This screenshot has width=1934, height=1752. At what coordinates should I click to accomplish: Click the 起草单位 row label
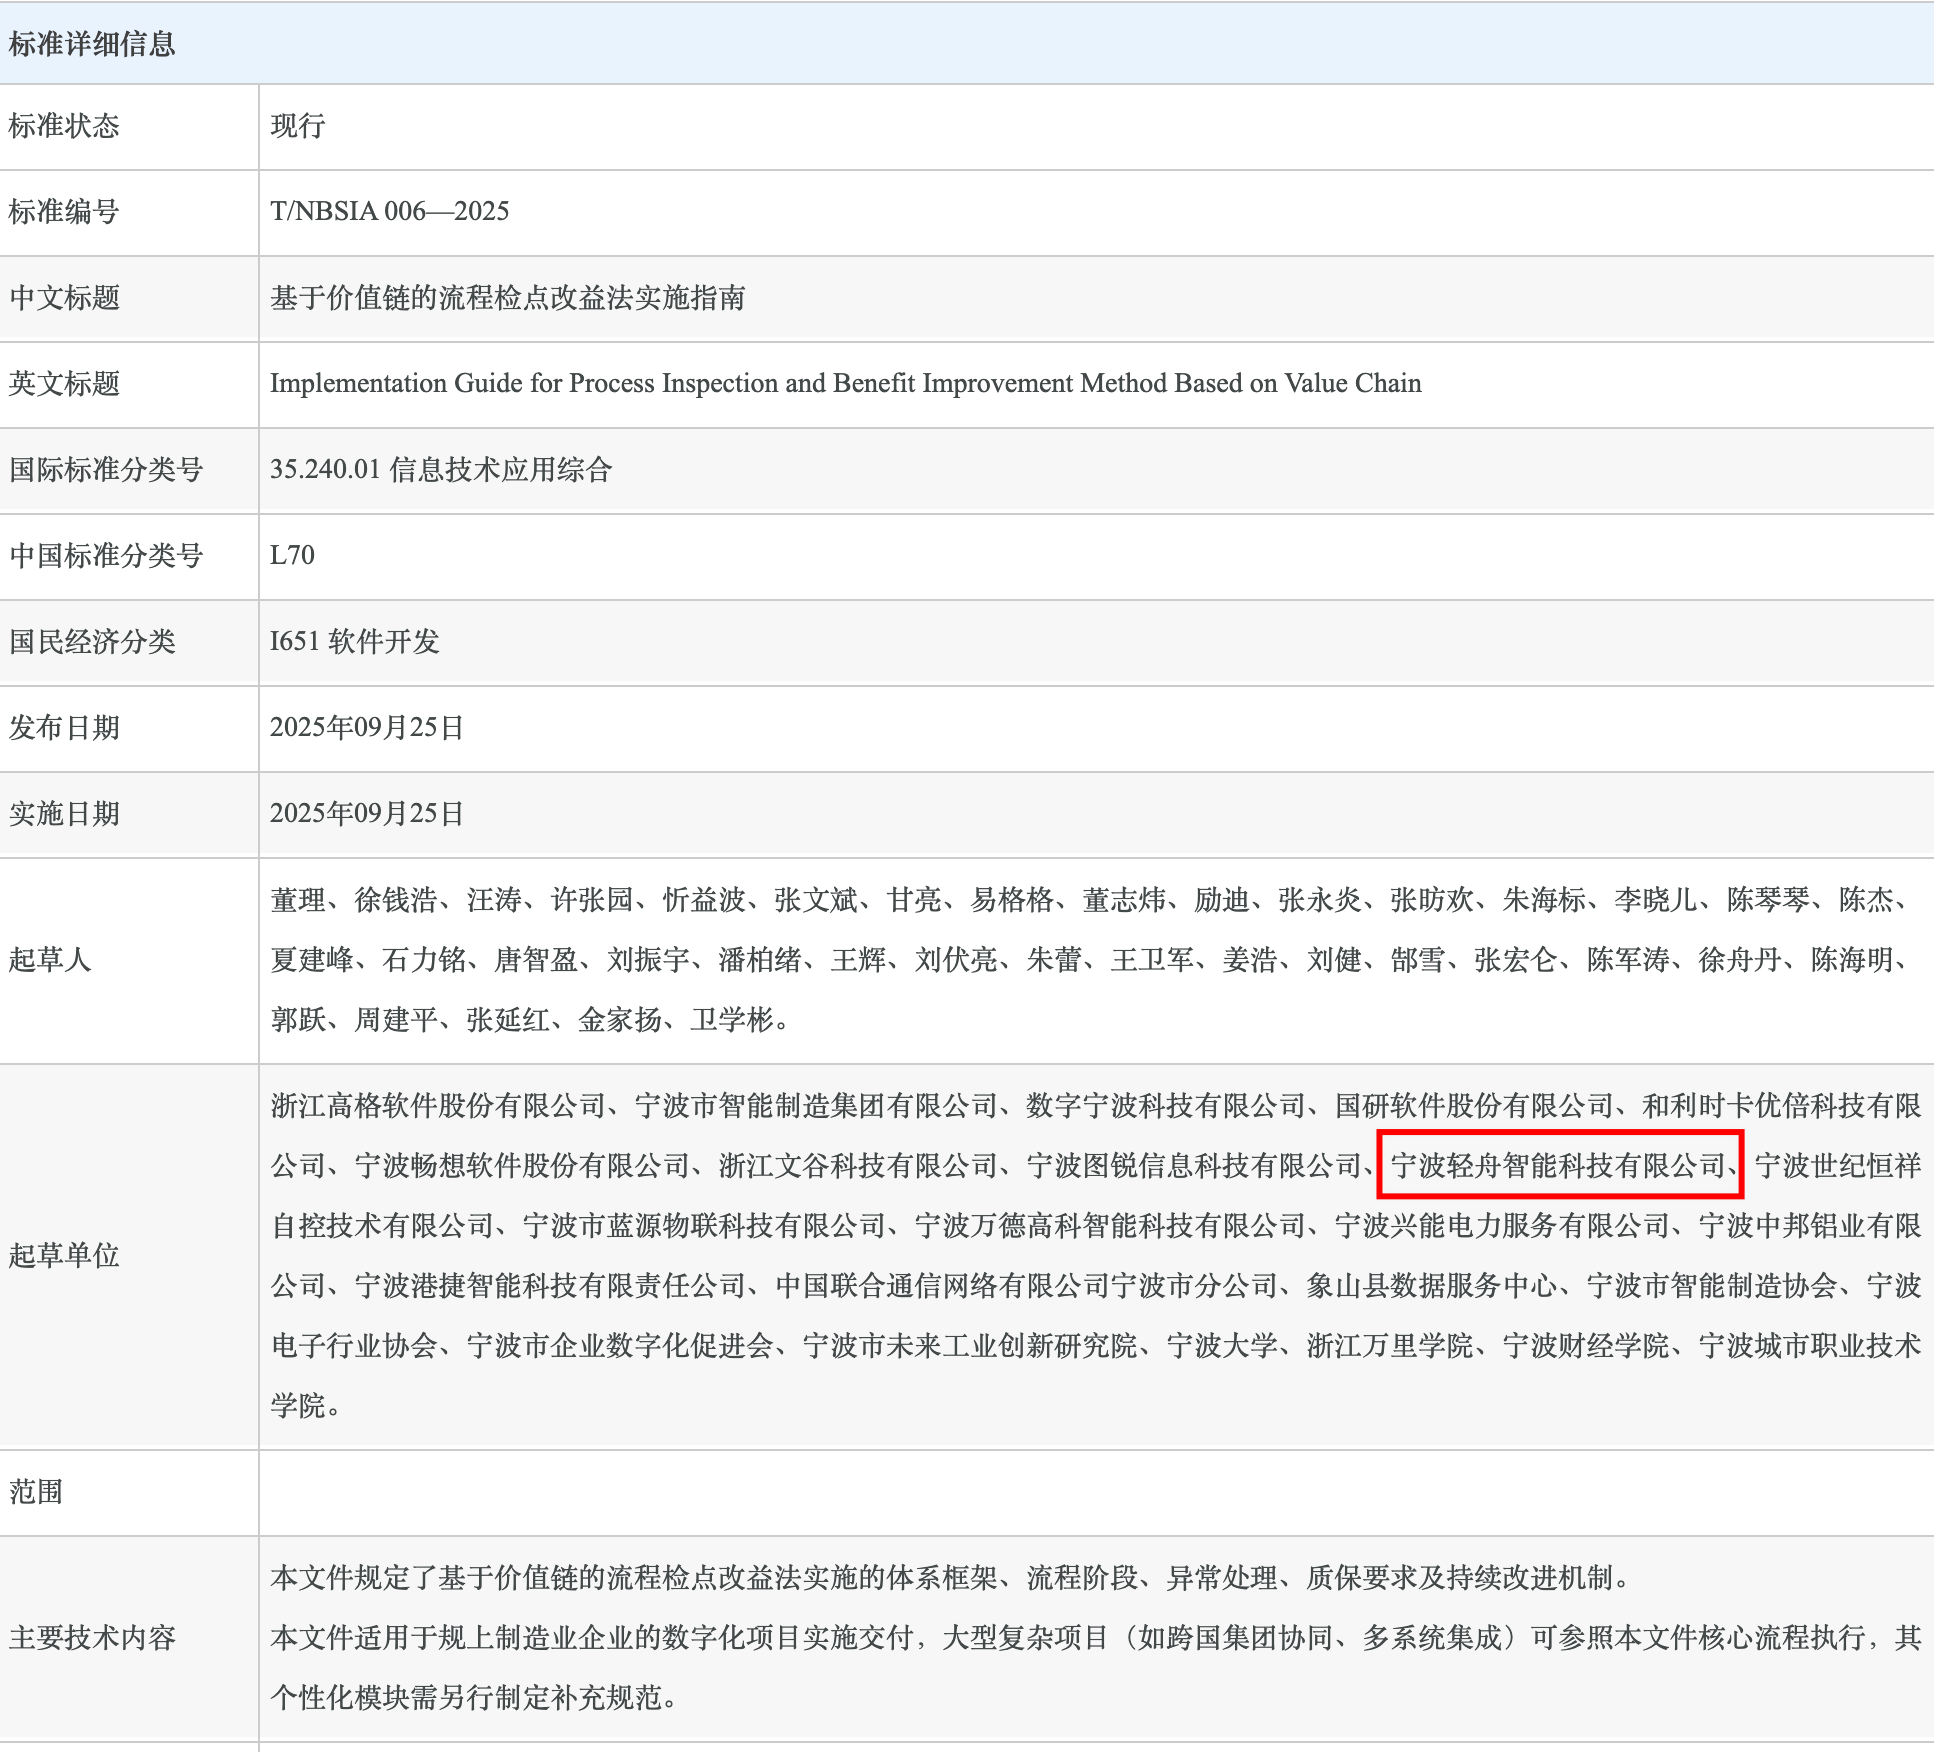coord(64,1256)
